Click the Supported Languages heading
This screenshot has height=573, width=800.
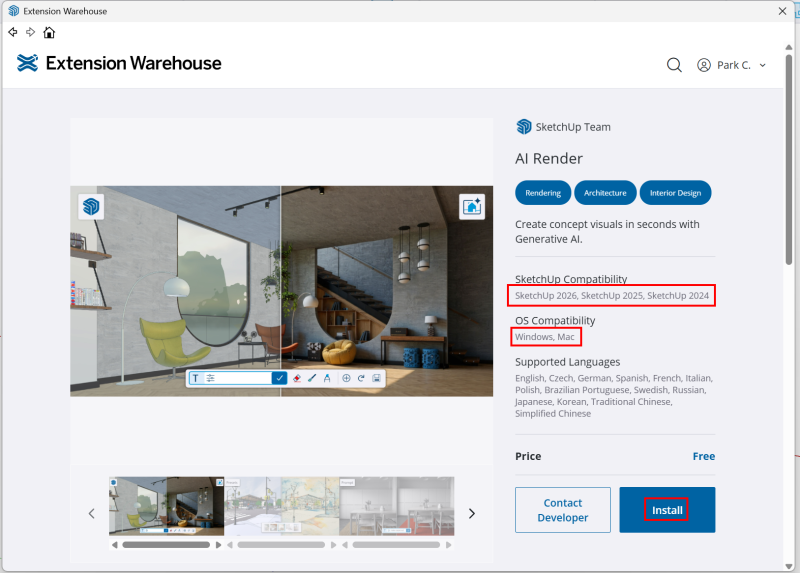coord(567,362)
